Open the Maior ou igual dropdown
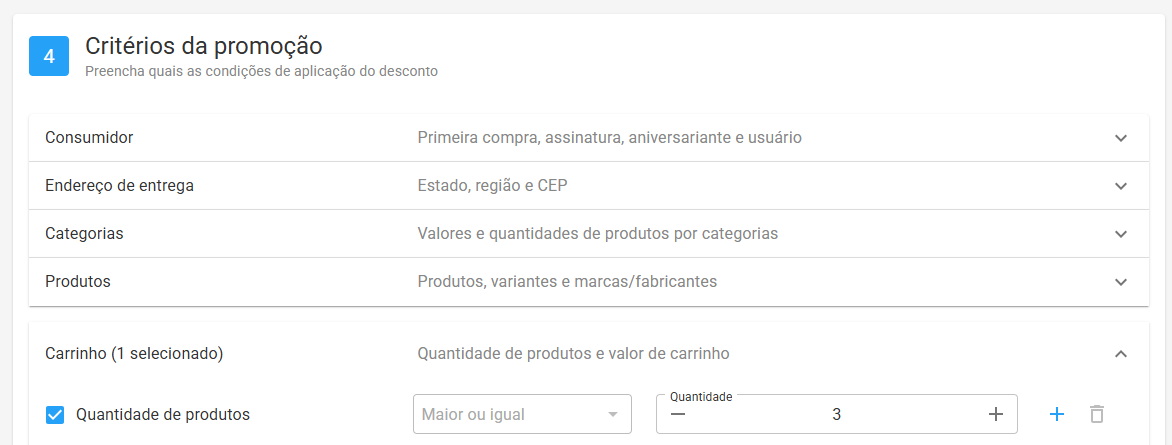 click(522, 414)
